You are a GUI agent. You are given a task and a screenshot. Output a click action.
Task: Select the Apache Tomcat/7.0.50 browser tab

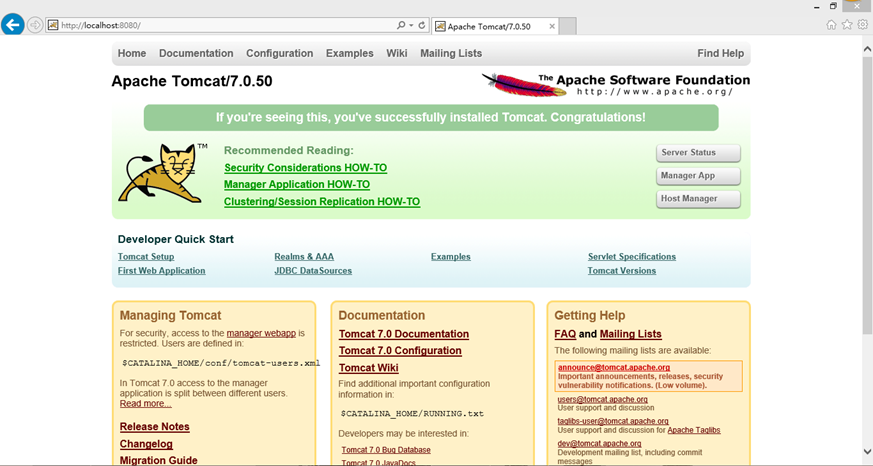(x=495, y=26)
